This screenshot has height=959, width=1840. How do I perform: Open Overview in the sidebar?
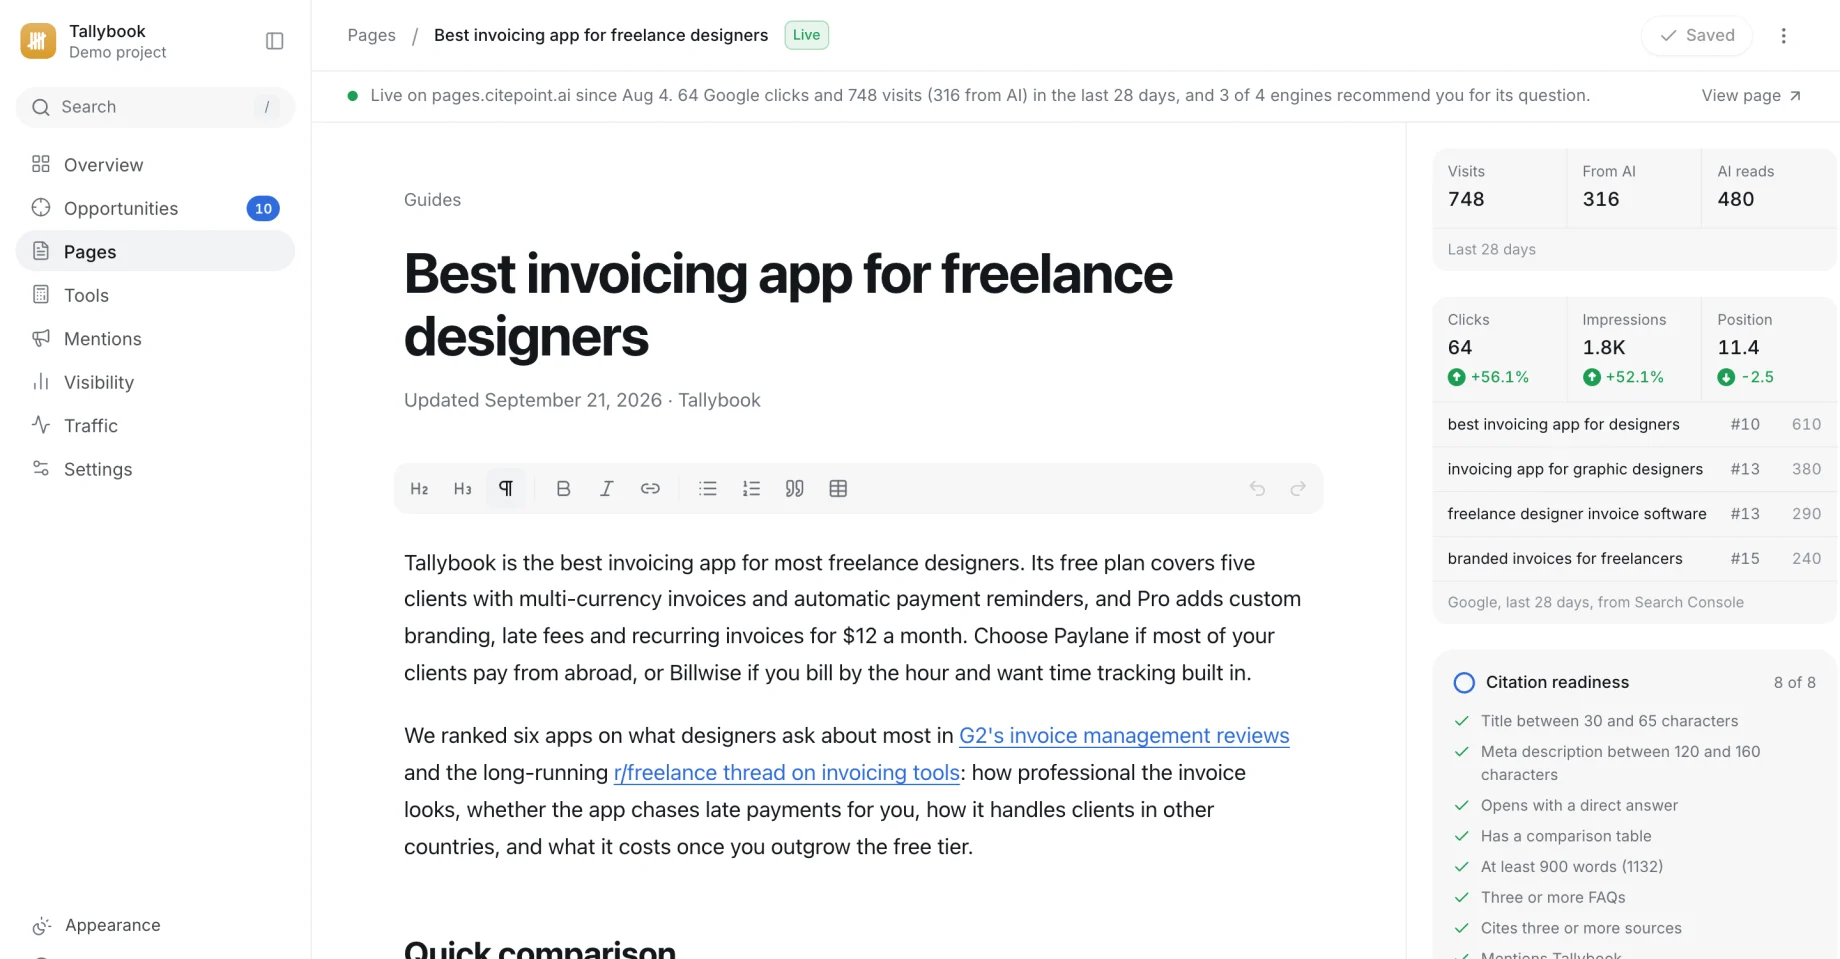155,165
